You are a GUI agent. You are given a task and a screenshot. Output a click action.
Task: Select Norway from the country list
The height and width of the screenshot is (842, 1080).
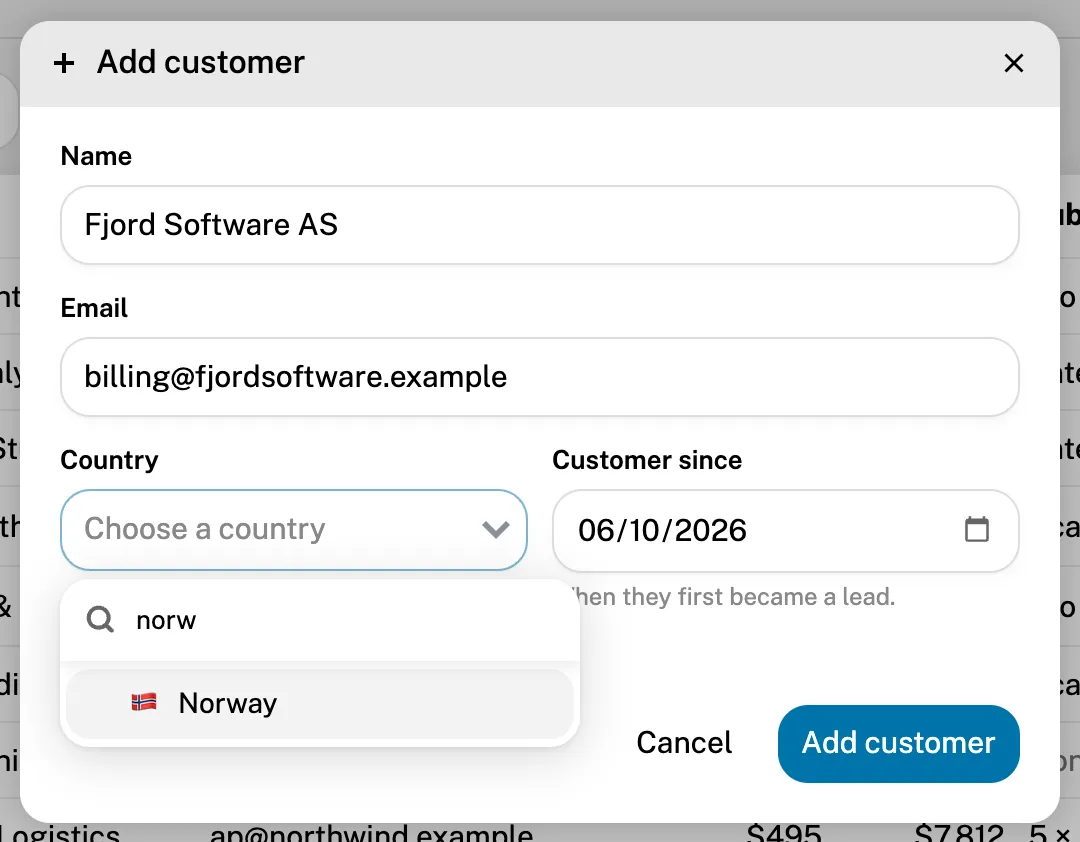pyautogui.click(x=320, y=704)
